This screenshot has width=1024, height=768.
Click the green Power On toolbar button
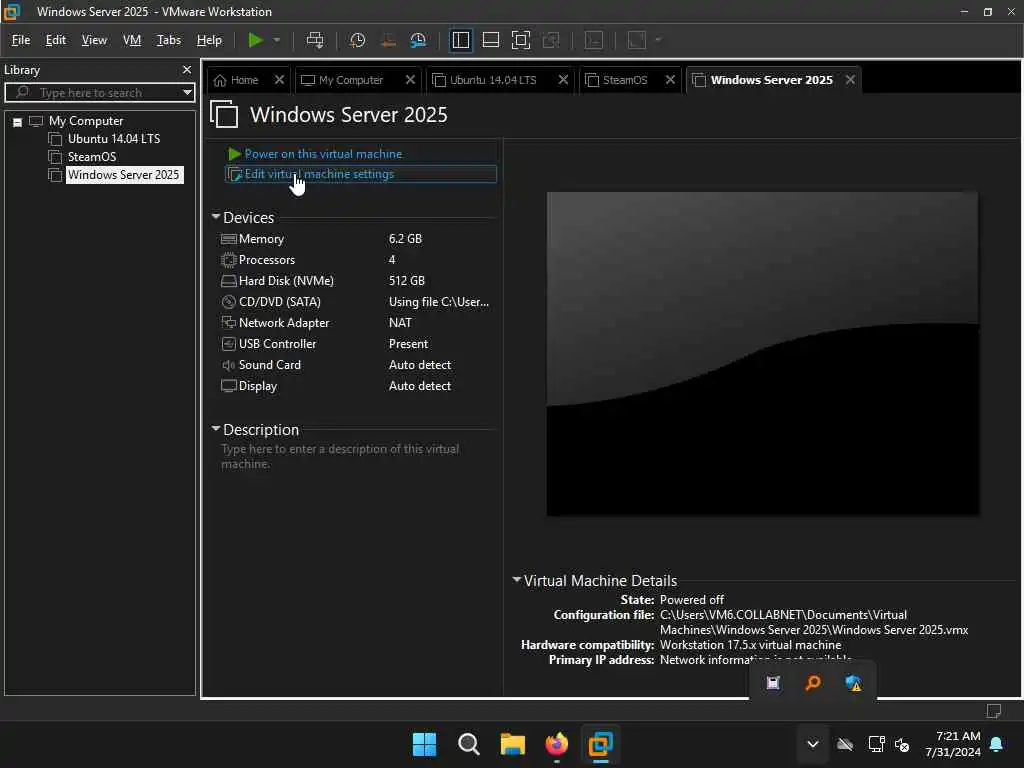click(255, 40)
